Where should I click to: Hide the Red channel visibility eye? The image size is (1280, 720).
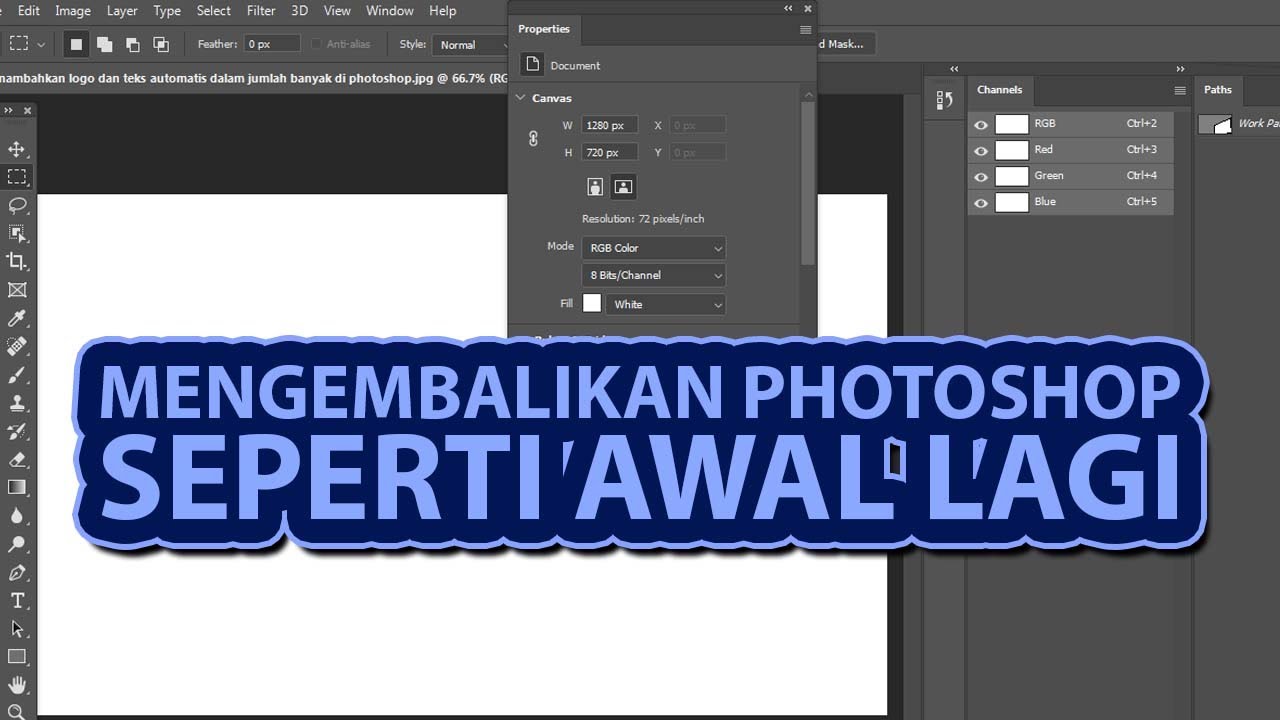coord(981,150)
